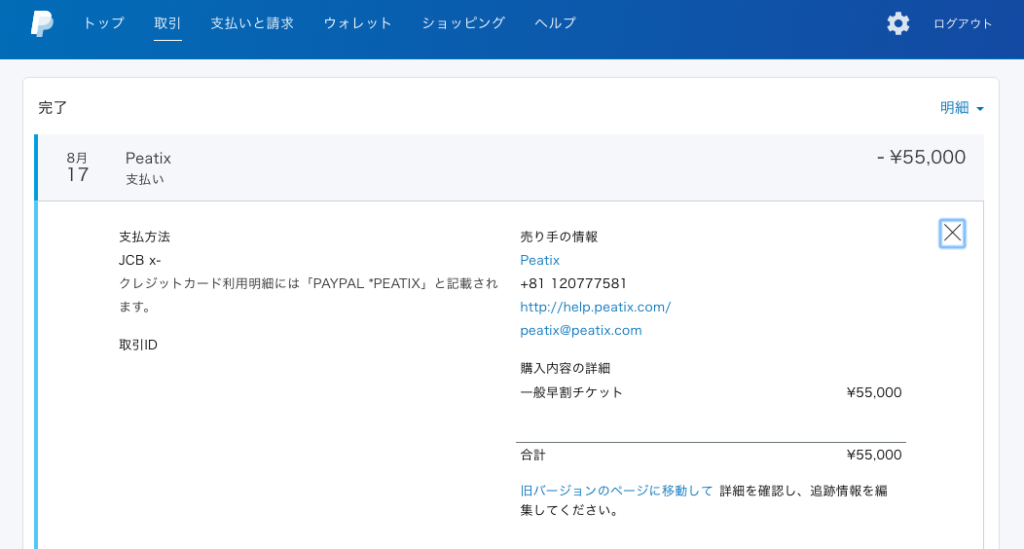This screenshot has width=1024, height=549.
Task: Close the transaction details with X
Action: click(x=952, y=233)
